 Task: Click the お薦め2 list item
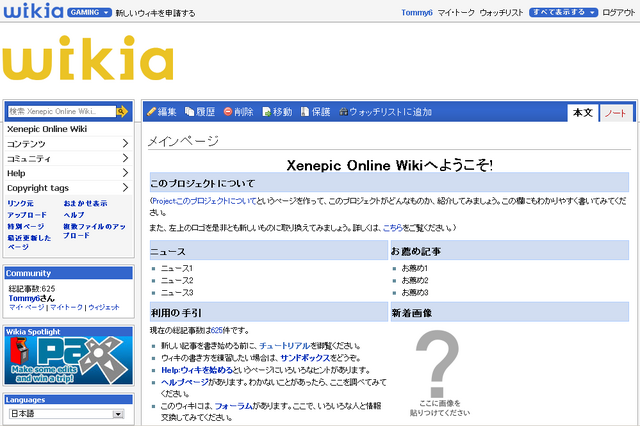(x=415, y=280)
